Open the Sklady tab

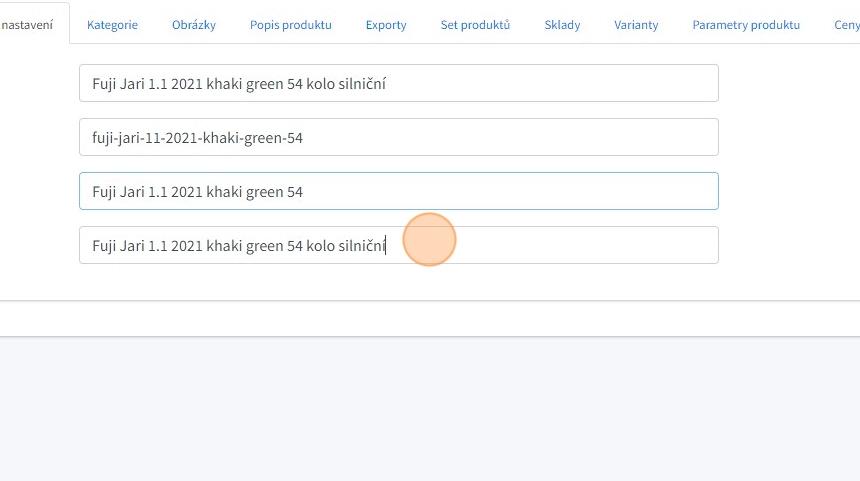click(x=562, y=25)
